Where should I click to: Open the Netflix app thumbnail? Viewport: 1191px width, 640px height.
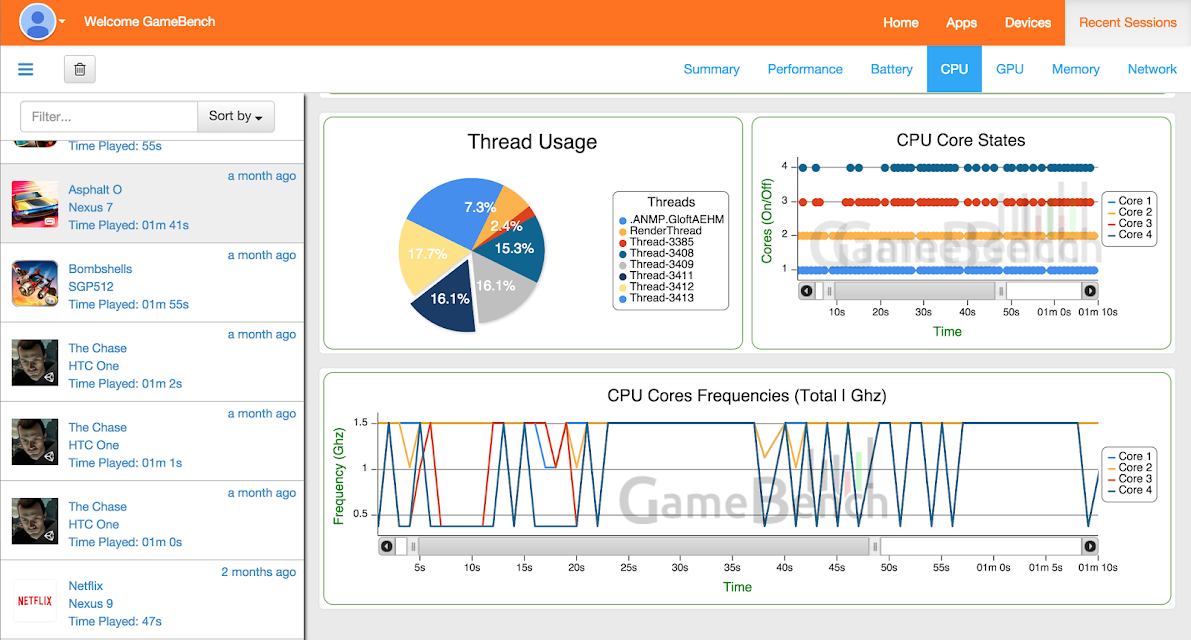point(35,601)
